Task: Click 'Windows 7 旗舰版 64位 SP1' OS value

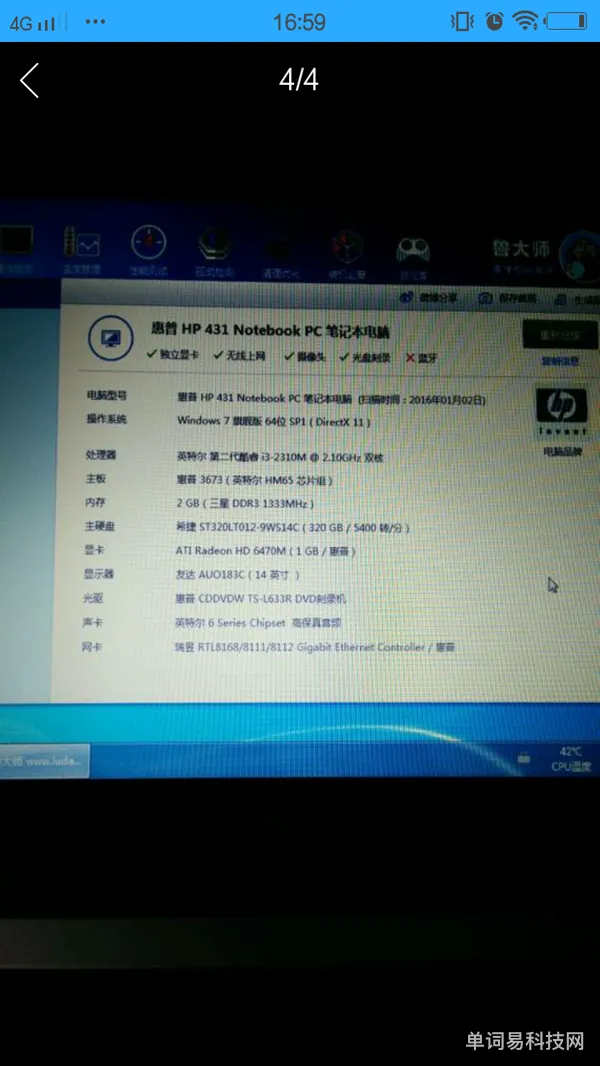Action: 273,421
